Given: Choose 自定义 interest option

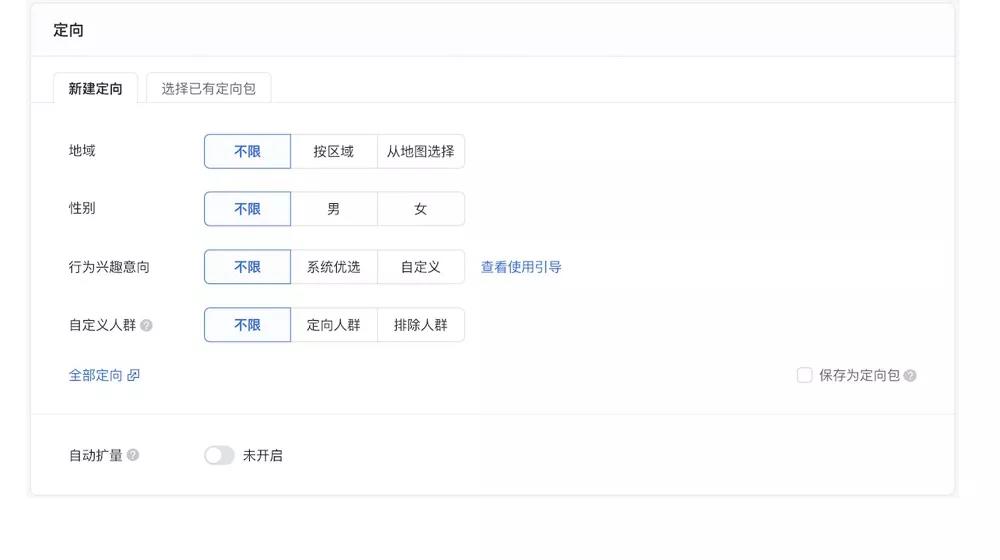Looking at the screenshot, I should [421, 267].
